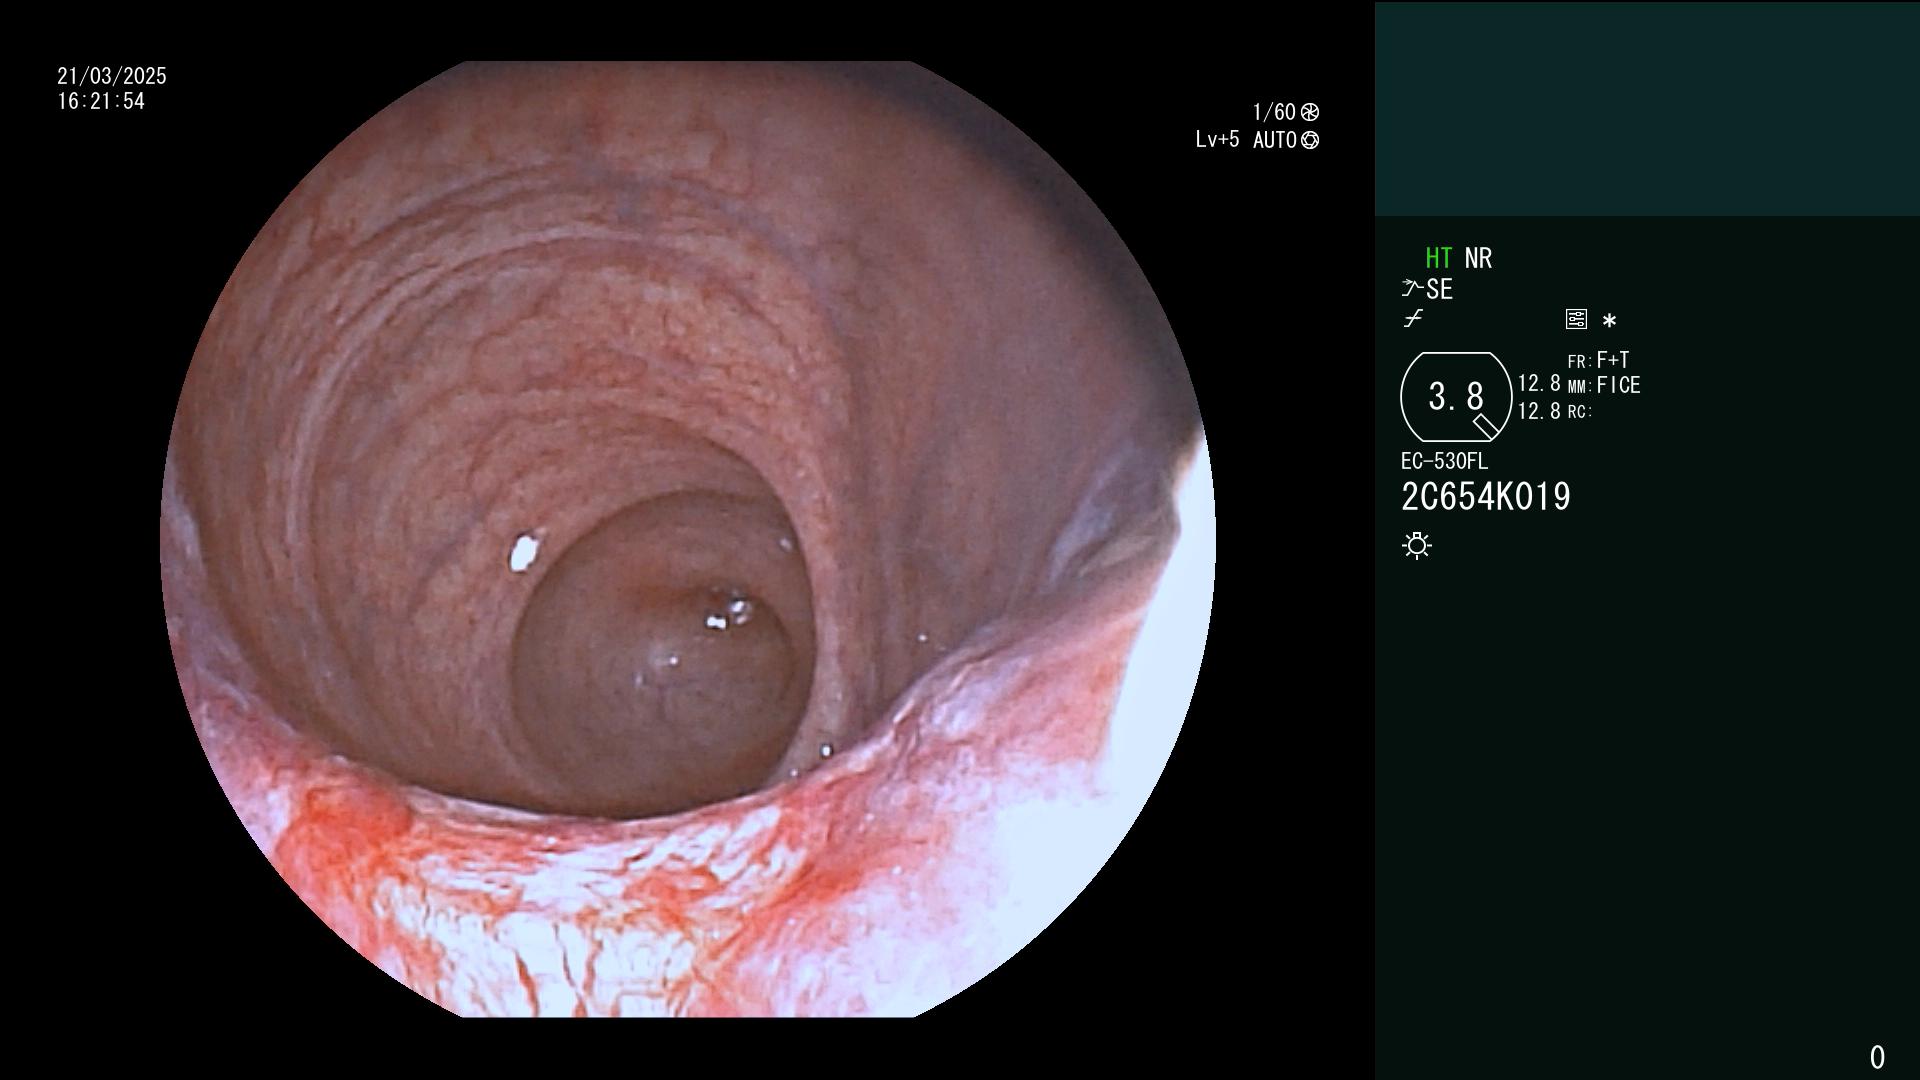Click the iris icon beside AUTO
1920x1080 pixels.
point(1310,140)
